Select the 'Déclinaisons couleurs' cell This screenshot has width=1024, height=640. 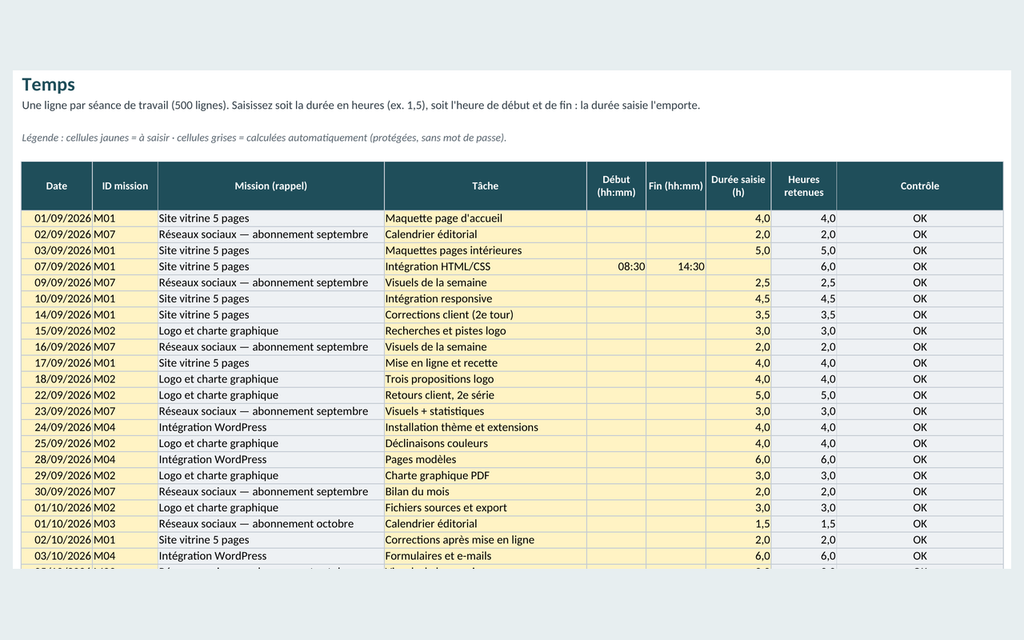(x=485, y=443)
